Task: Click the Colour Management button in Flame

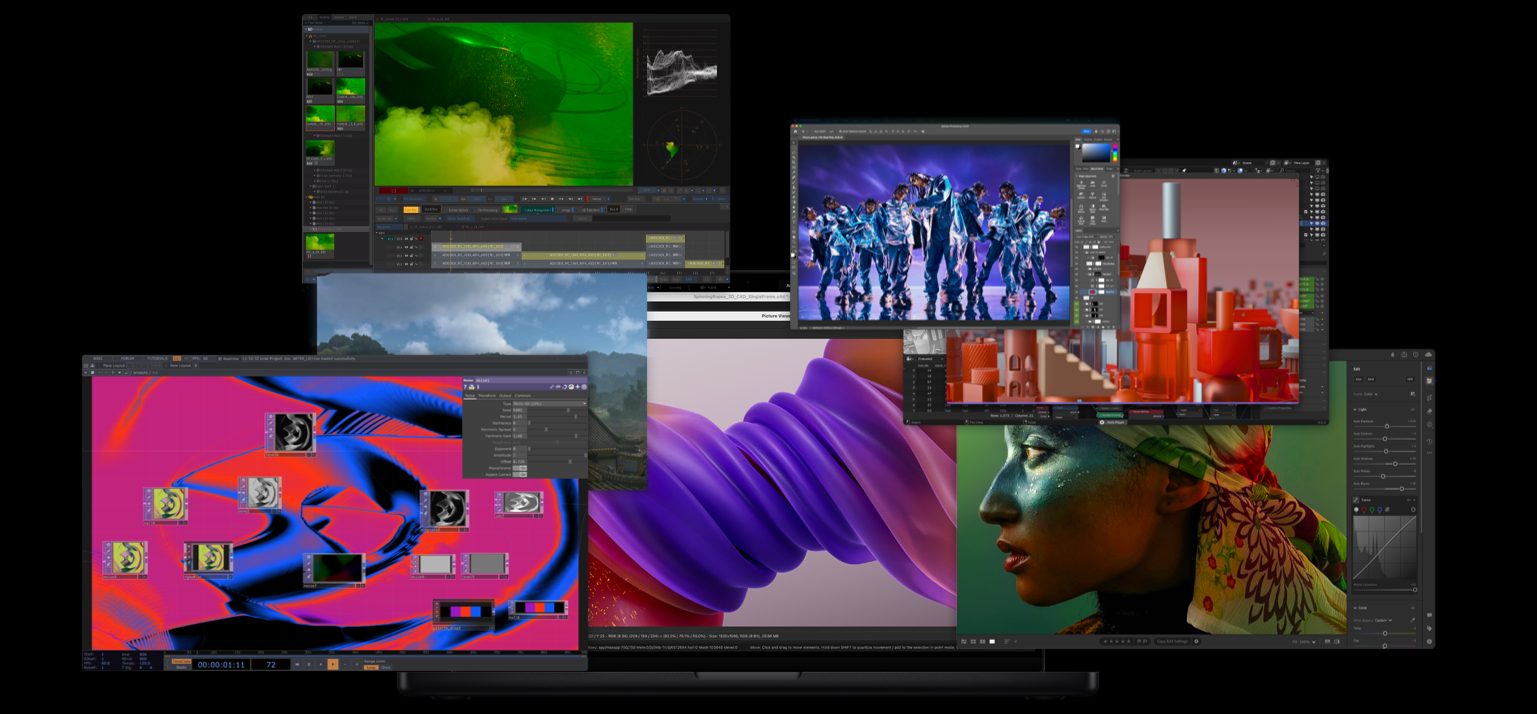Action: [x=535, y=210]
